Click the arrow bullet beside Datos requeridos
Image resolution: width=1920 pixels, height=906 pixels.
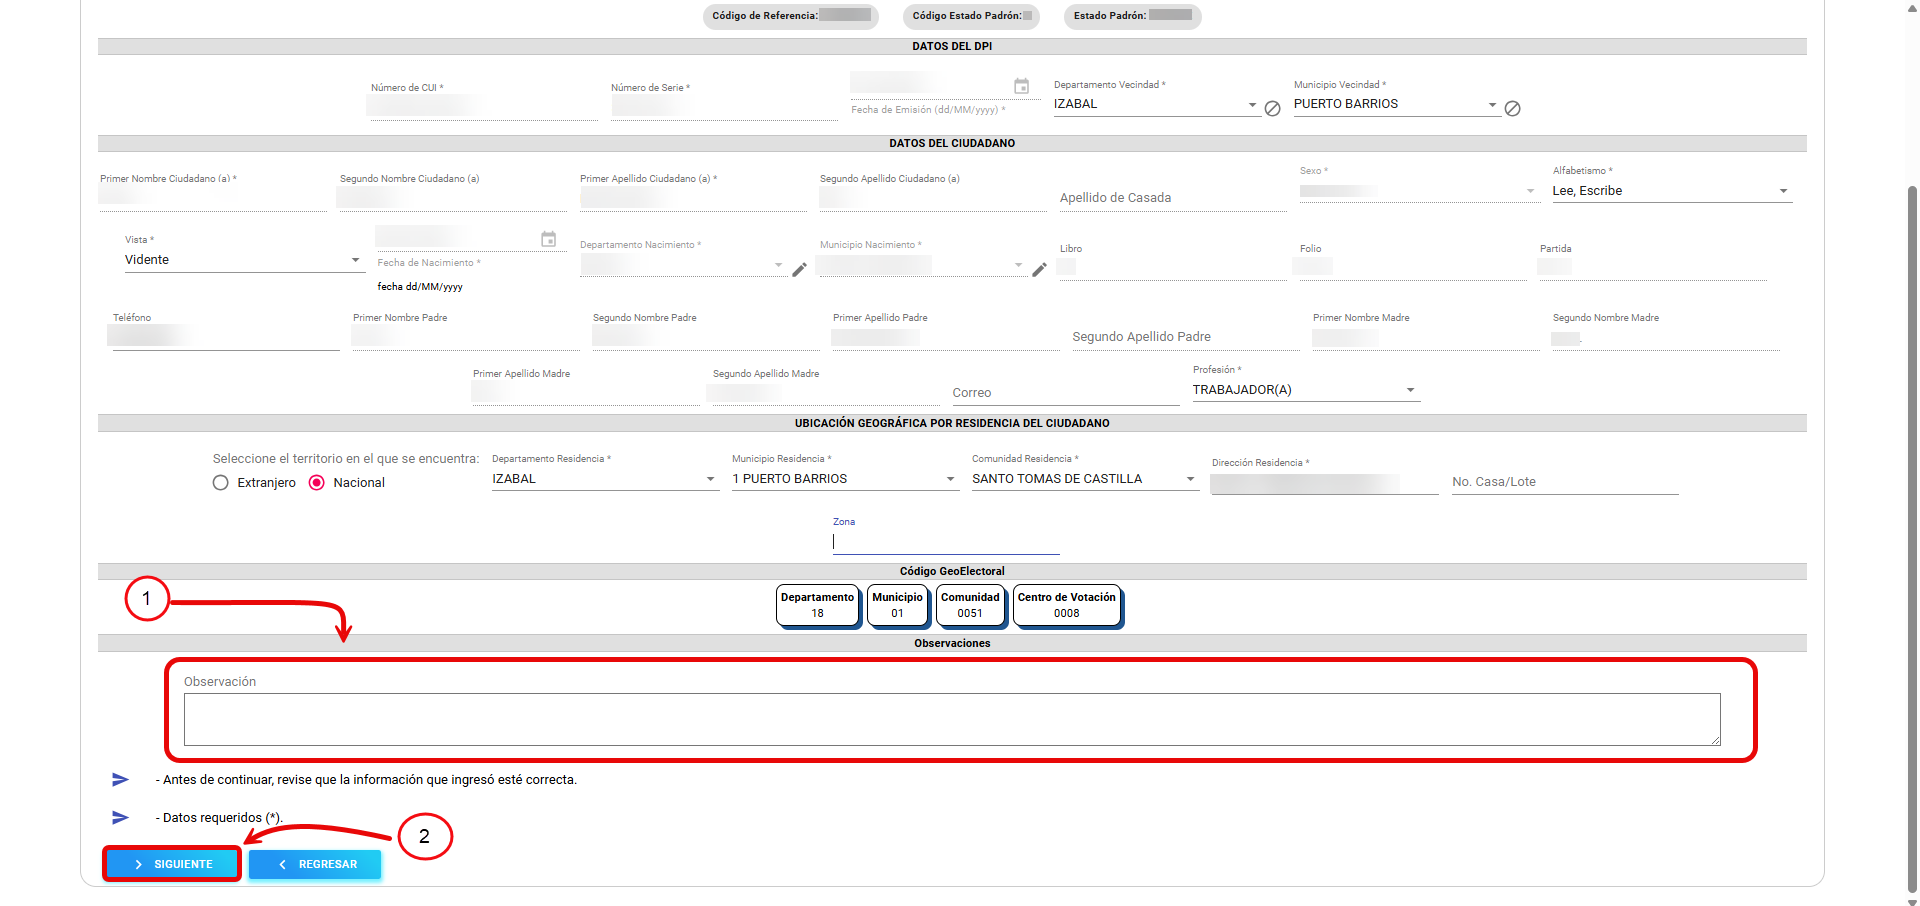pos(121,818)
